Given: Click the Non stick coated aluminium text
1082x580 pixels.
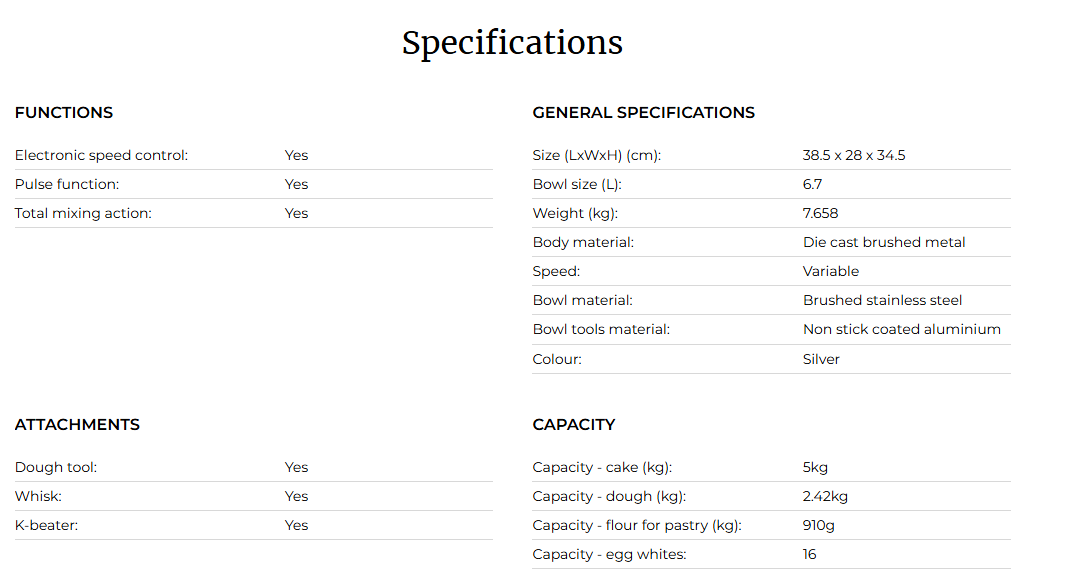Looking at the screenshot, I should click(901, 329).
